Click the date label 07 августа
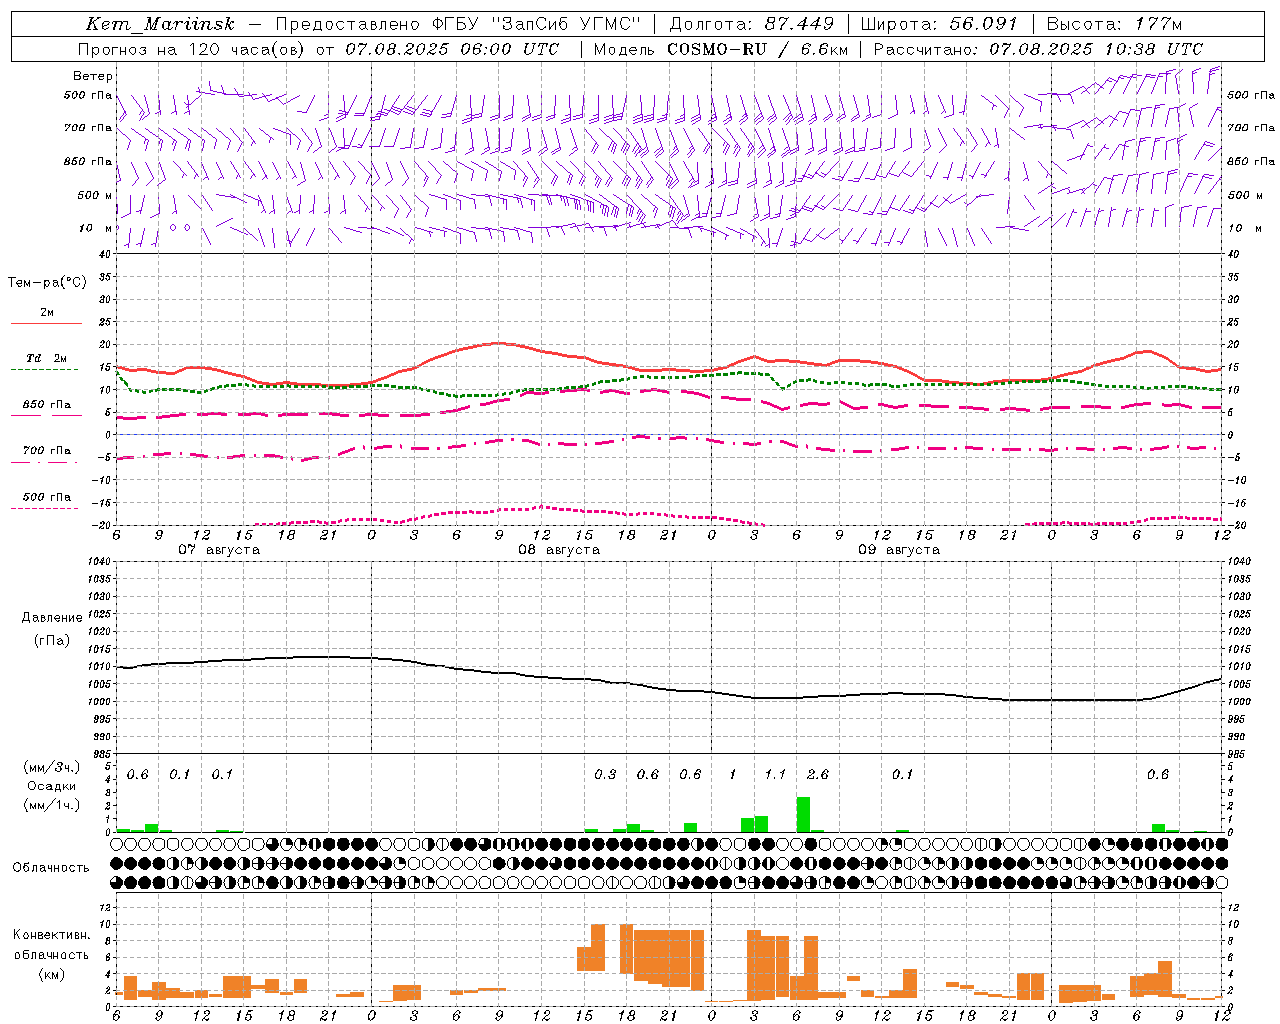1280x1024 pixels. 219,550
